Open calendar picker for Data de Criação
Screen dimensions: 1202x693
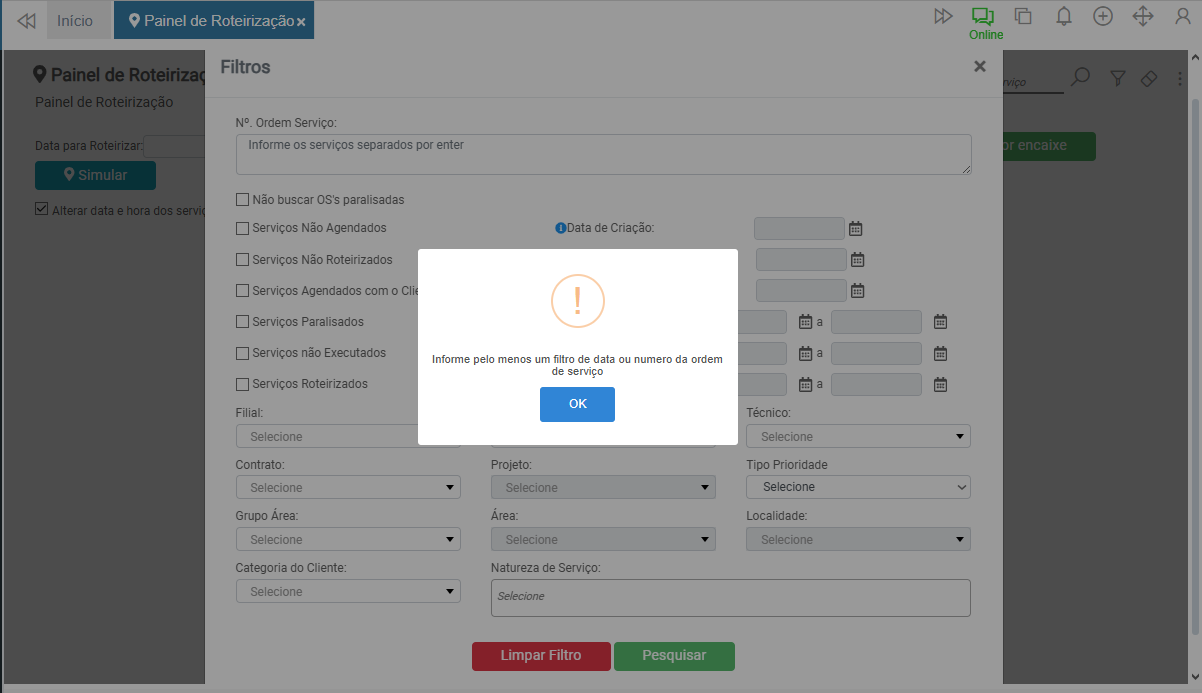(855, 228)
